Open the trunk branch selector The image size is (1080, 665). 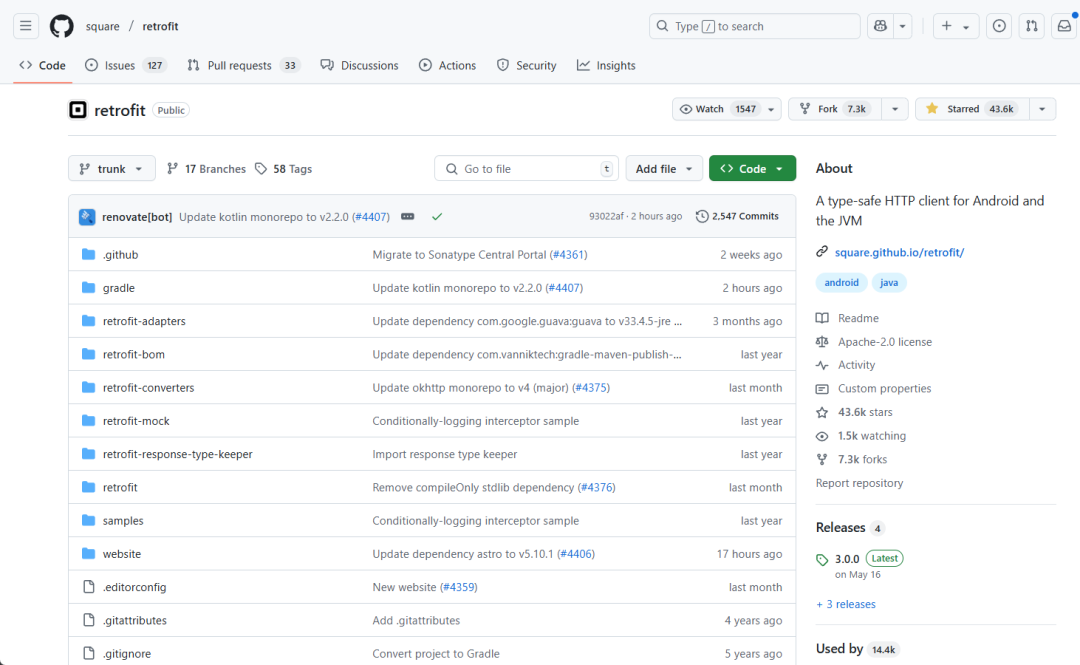111,168
